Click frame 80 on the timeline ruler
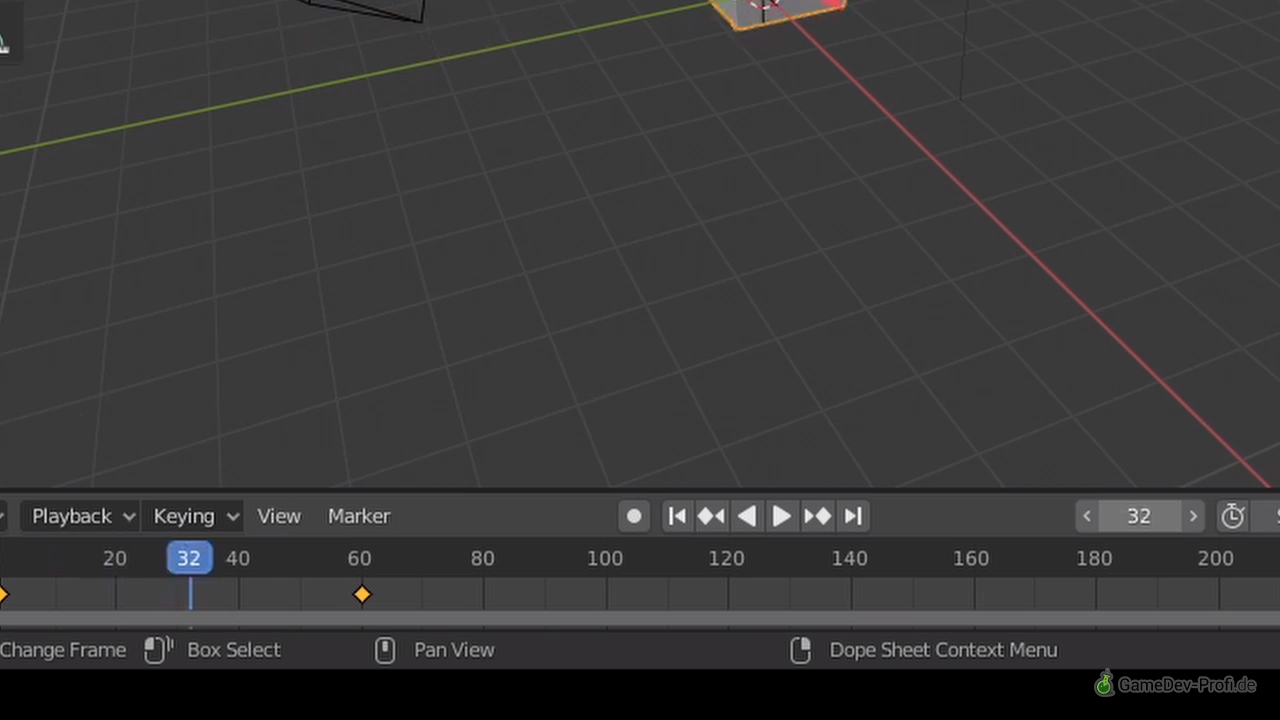 (482, 558)
